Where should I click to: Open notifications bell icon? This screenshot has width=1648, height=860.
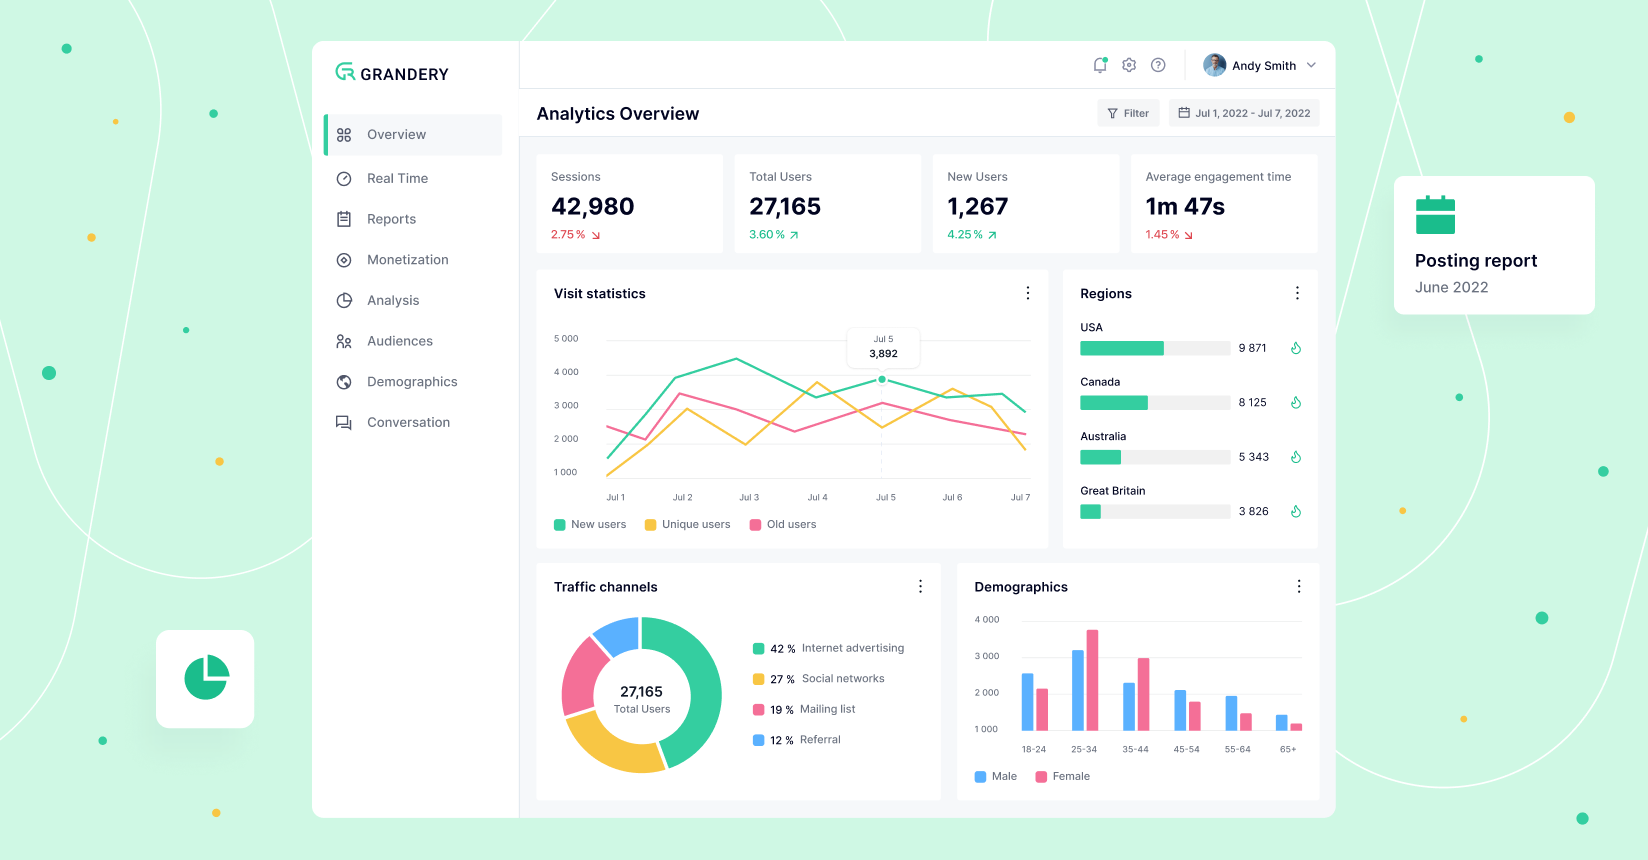pyautogui.click(x=1100, y=65)
